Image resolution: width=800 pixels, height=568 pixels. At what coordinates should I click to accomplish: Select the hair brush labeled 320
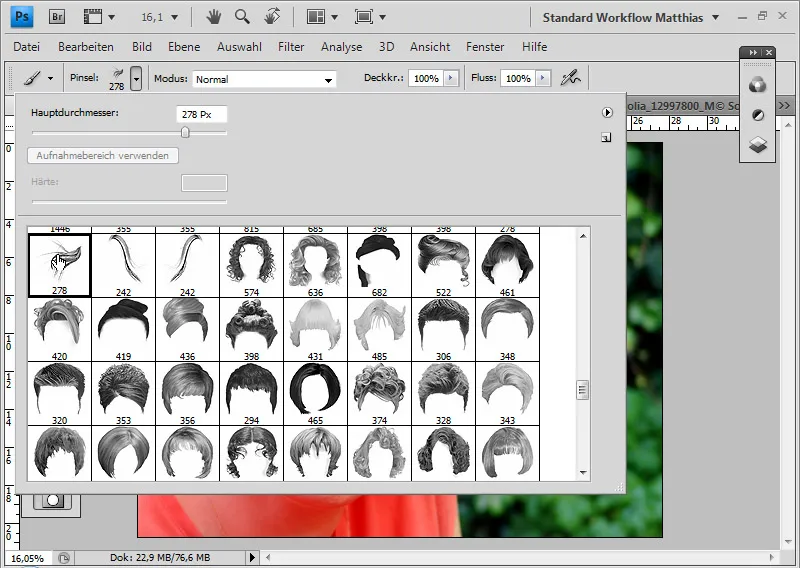[x=60, y=393]
